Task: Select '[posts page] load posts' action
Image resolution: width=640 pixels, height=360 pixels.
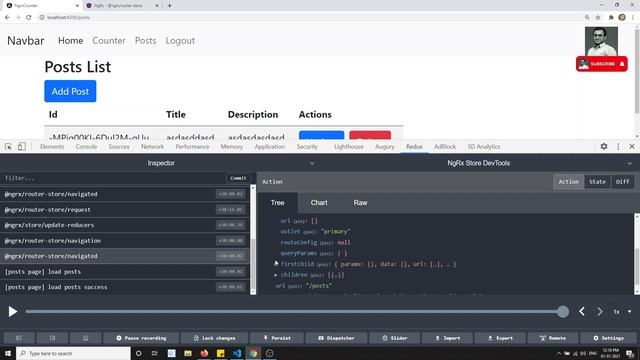Action: click(124, 272)
